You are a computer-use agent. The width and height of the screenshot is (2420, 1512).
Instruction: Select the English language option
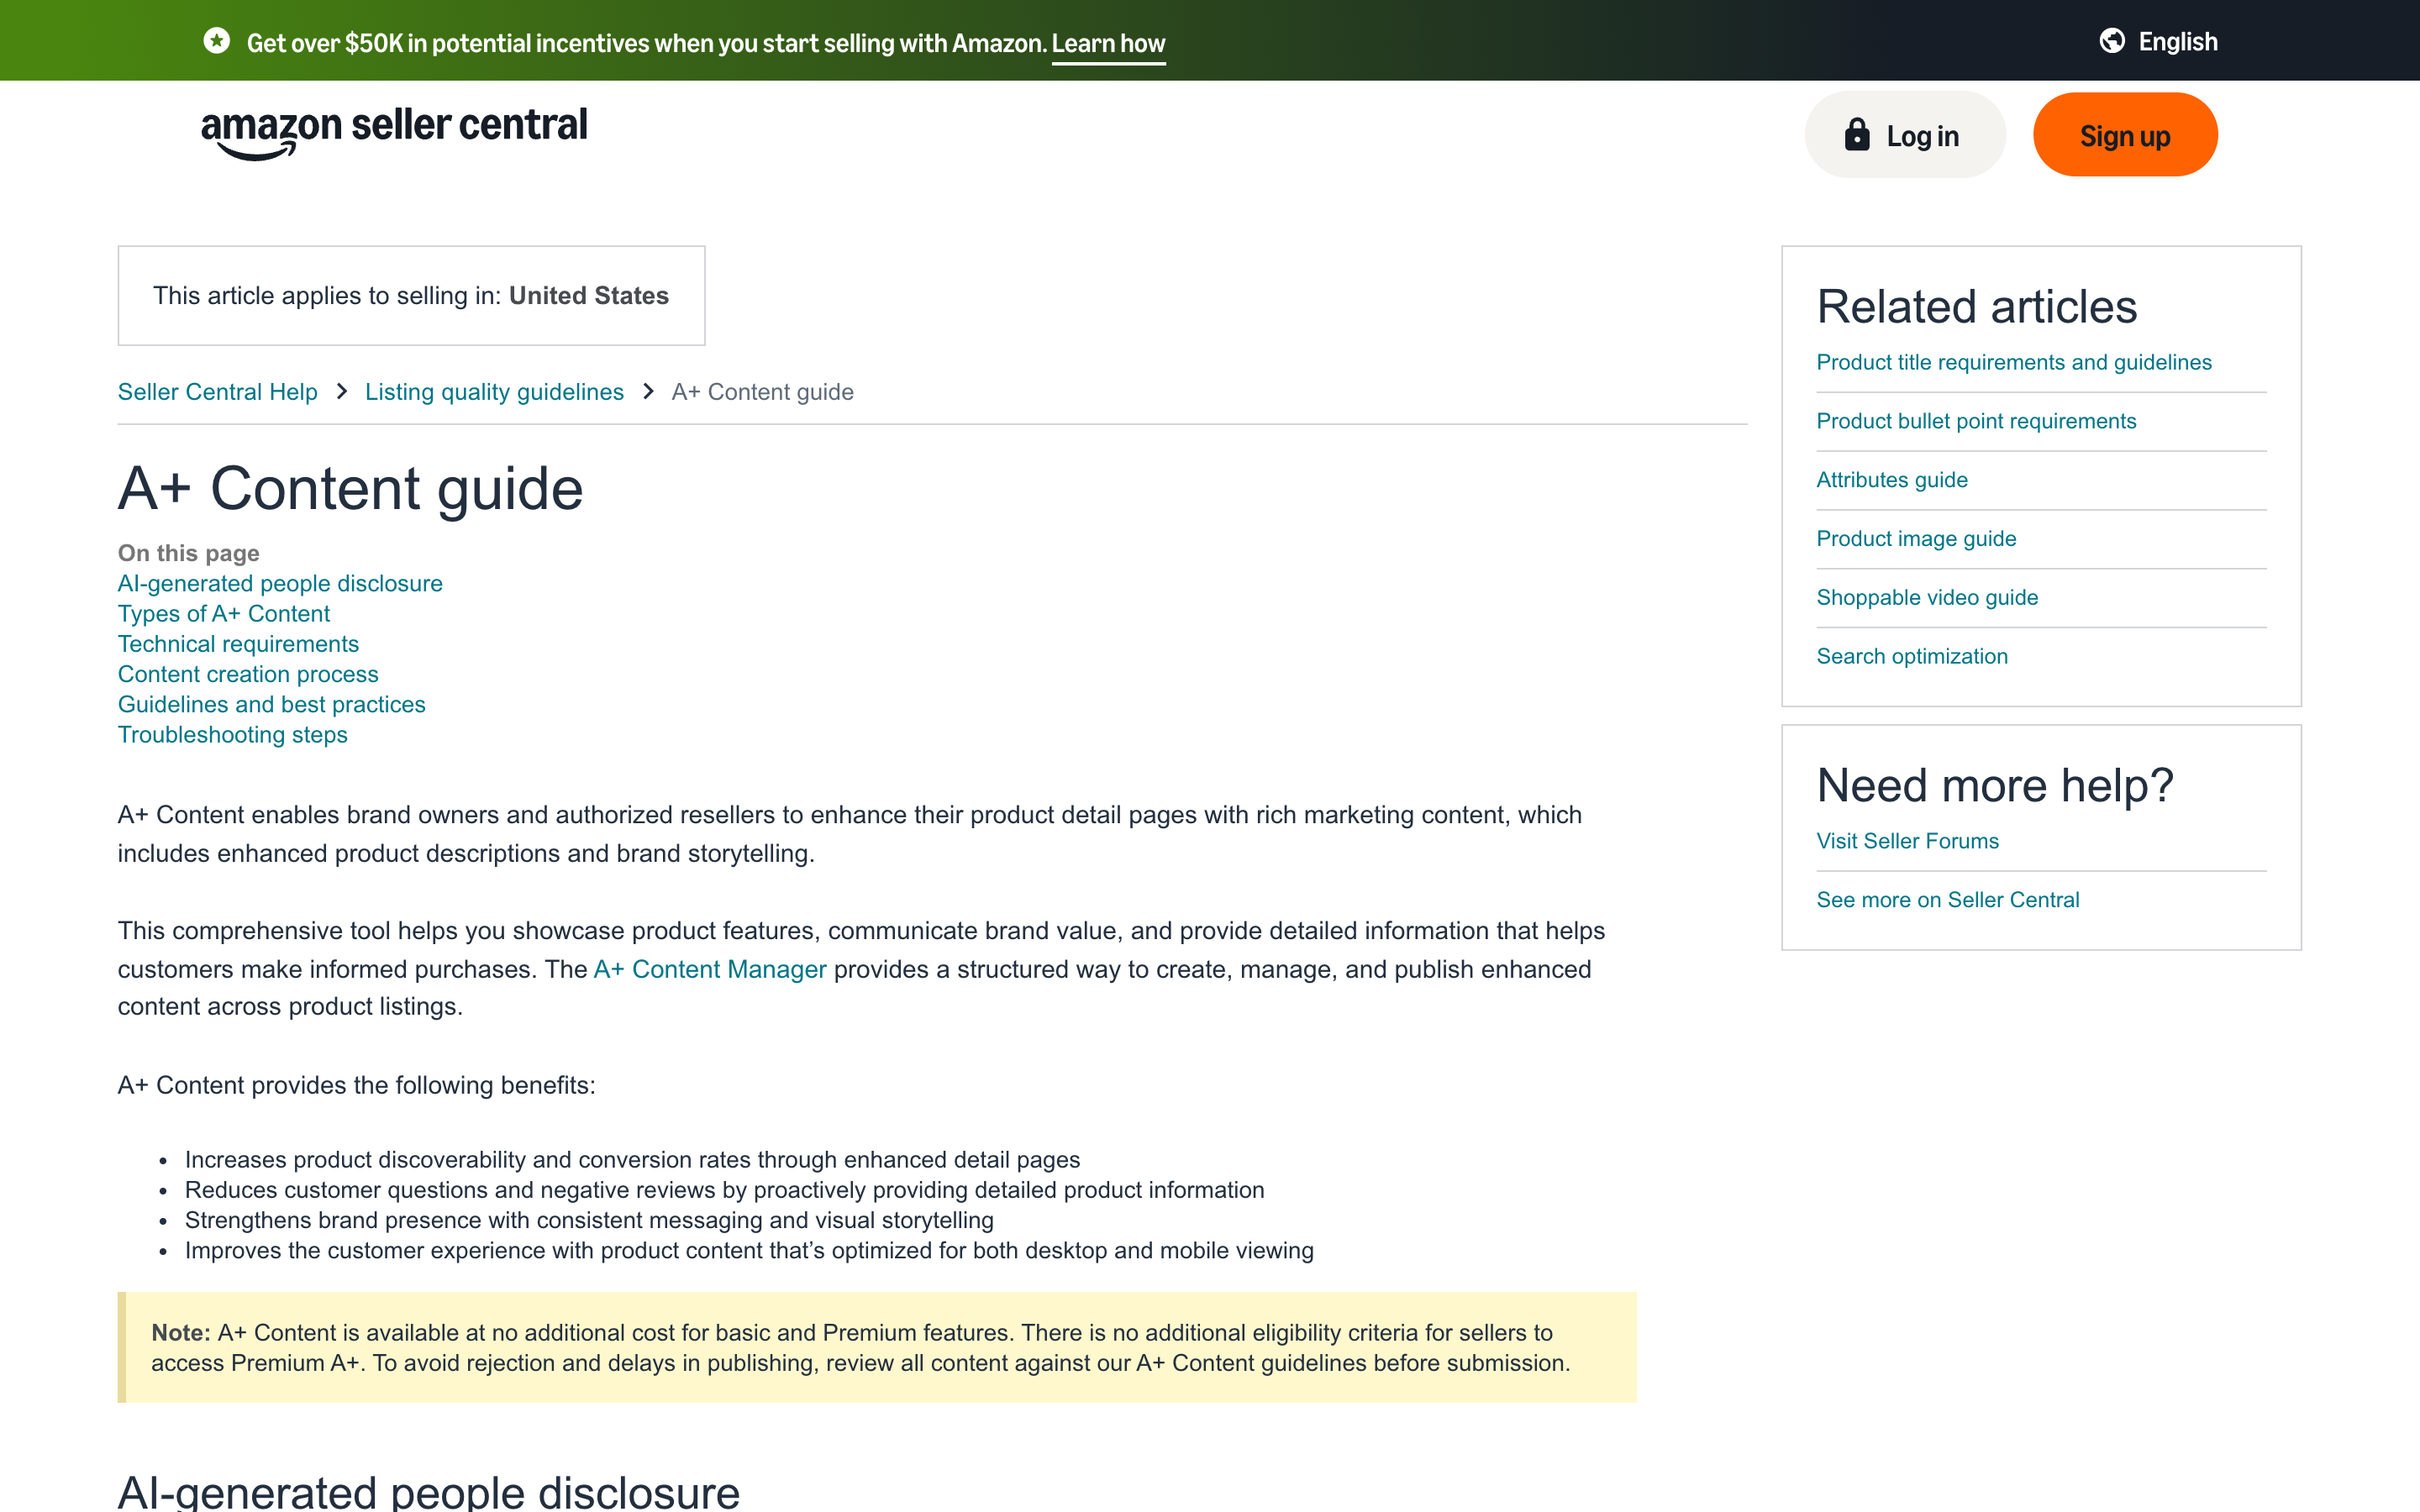(2178, 42)
